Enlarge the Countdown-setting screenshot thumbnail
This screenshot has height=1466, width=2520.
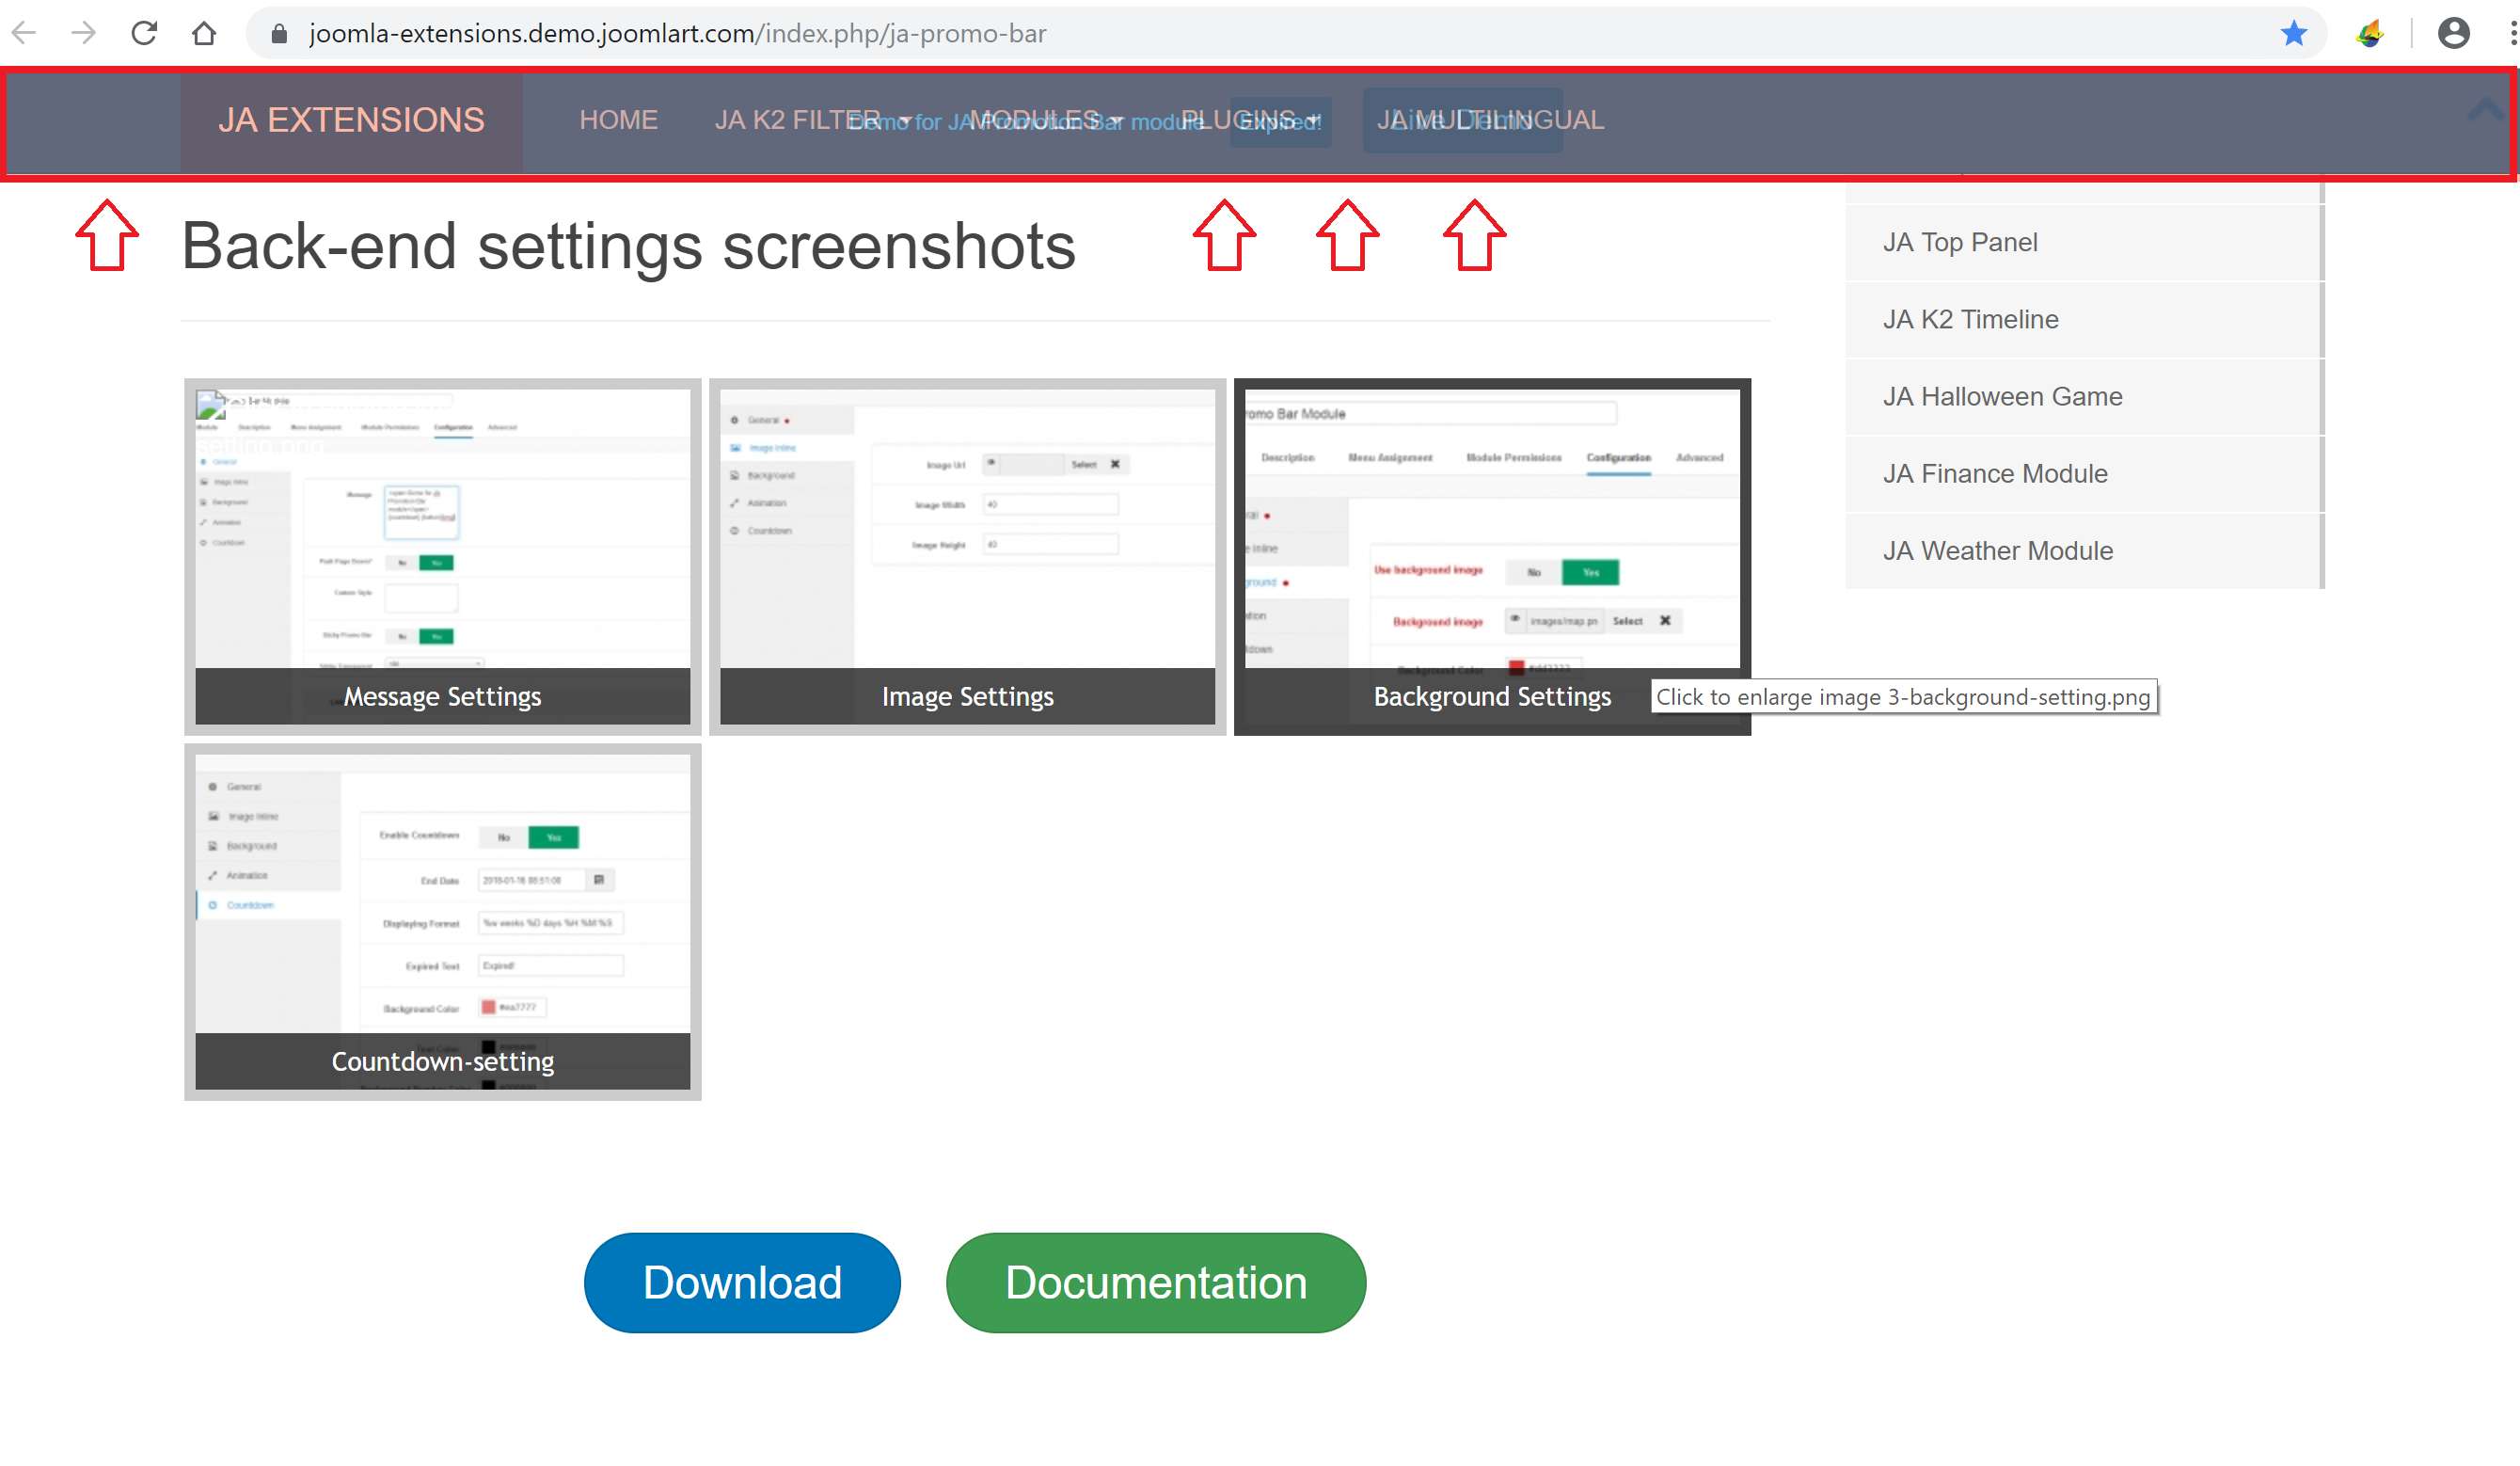[442, 920]
